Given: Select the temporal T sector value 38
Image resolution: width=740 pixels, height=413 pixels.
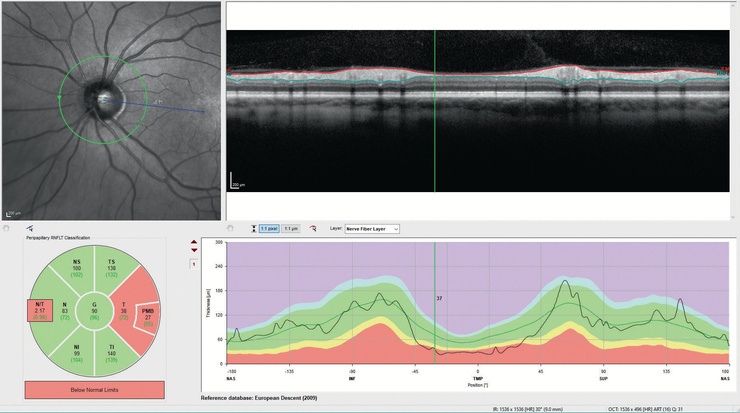Looking at the screenshot, I should point(124,312).
